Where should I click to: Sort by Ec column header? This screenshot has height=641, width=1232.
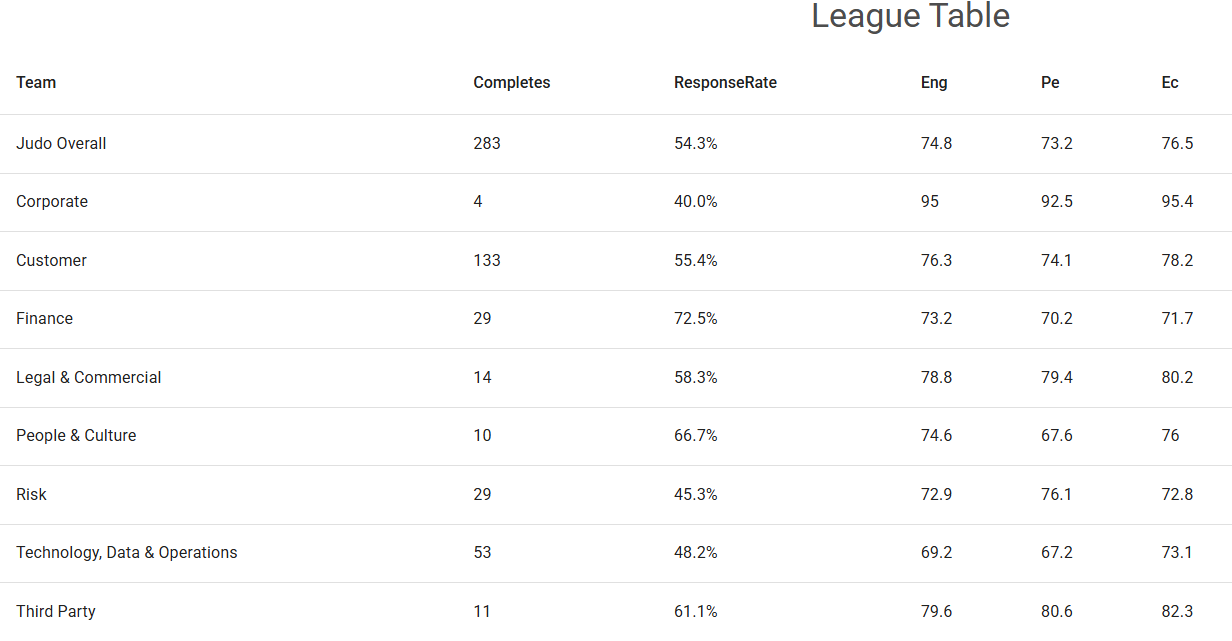click(1170, 83)
